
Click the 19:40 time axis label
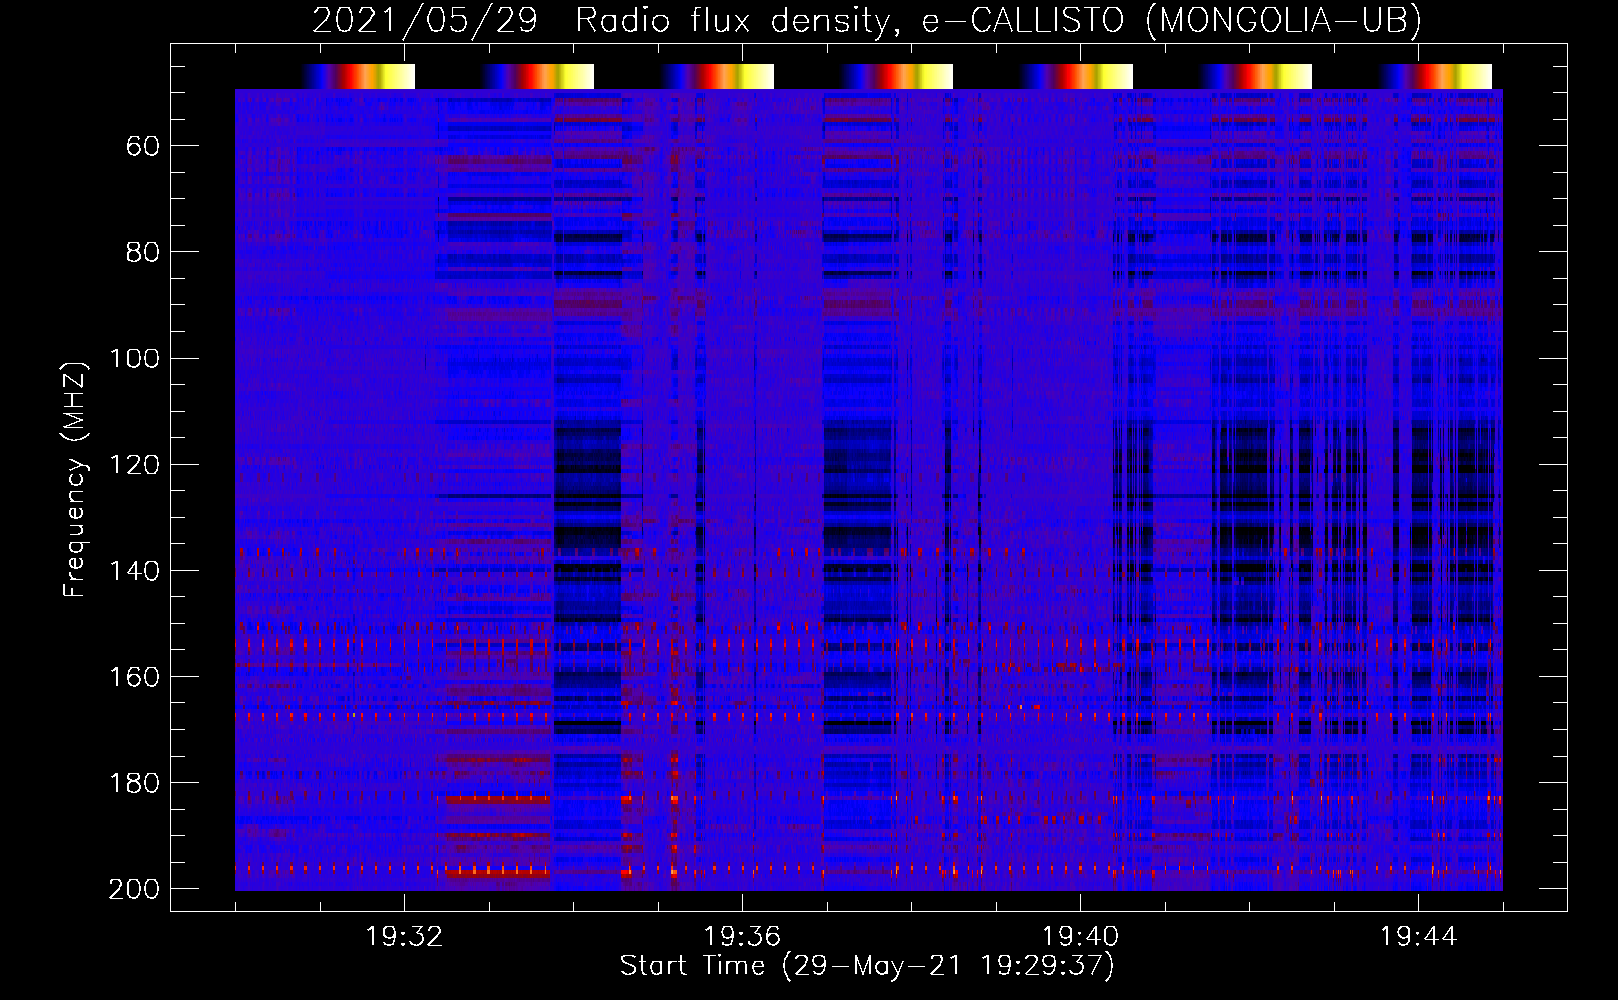[x=1080, y=937]
